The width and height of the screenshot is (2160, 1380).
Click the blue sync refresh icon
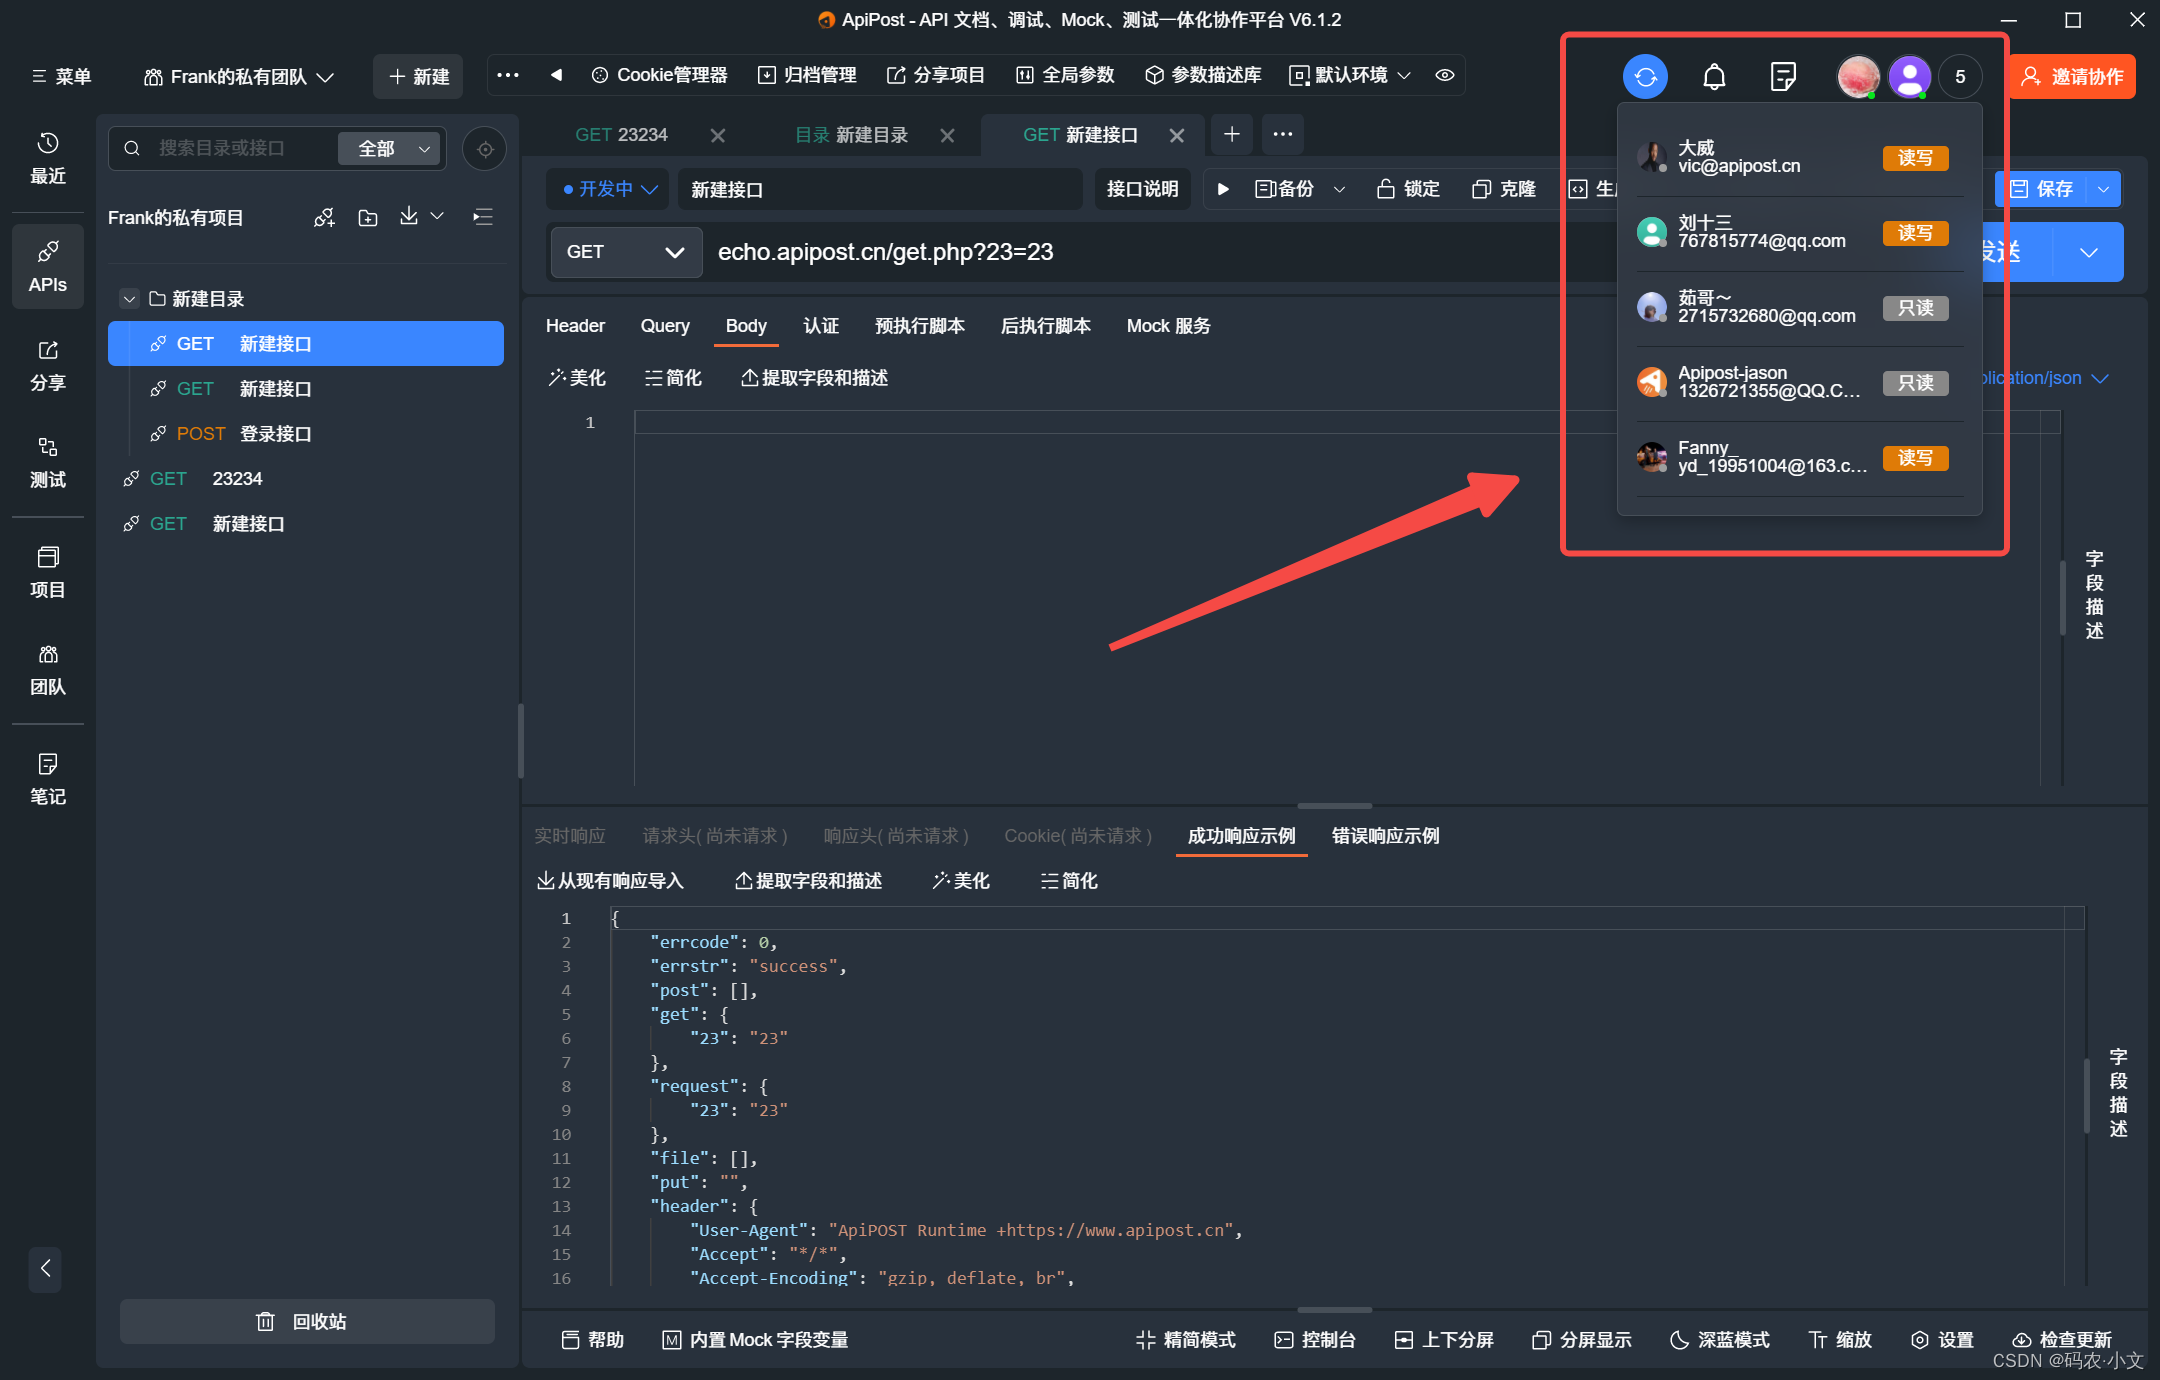(x=1645, y=77)
